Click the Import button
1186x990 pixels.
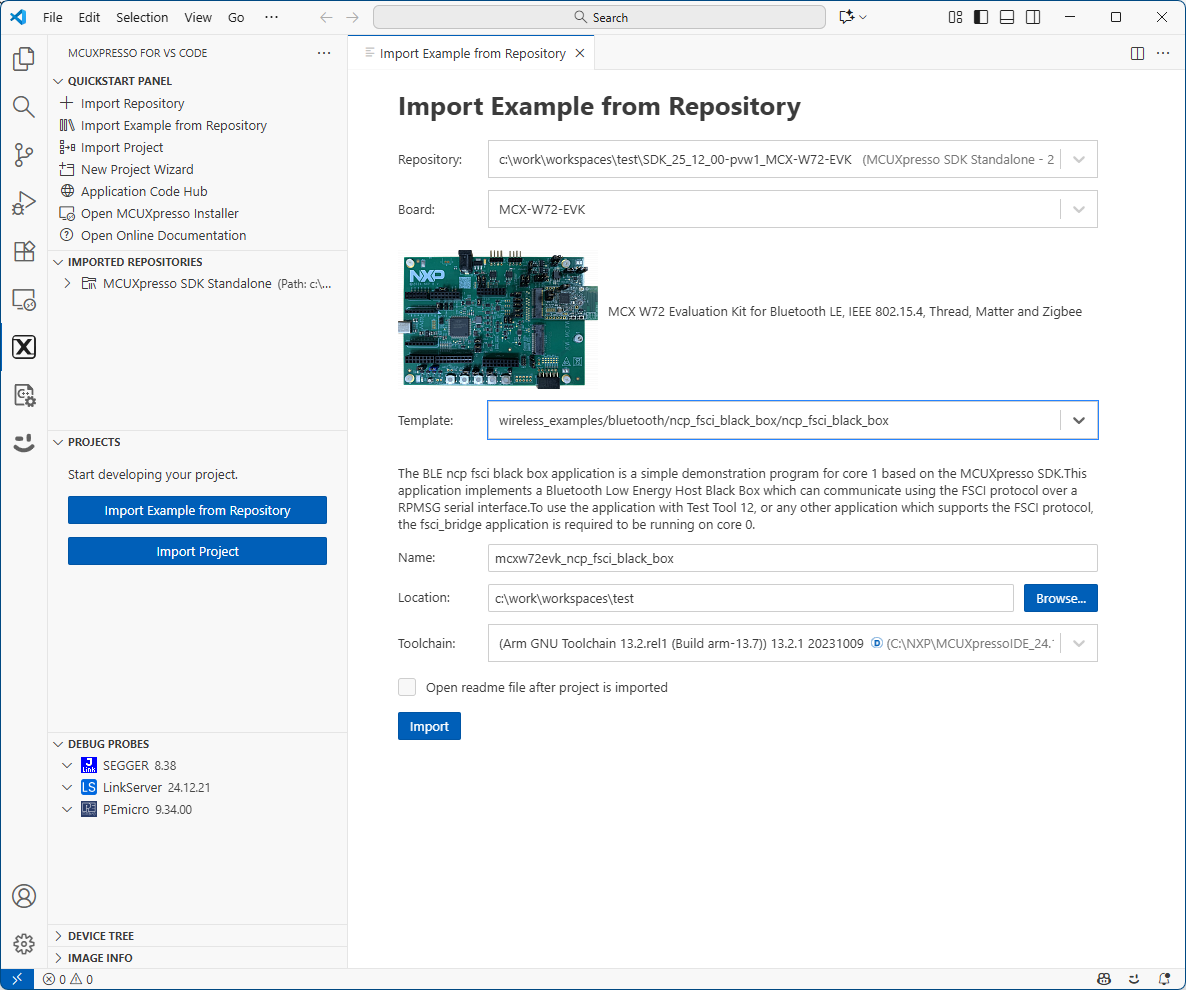tap(429, 726)
